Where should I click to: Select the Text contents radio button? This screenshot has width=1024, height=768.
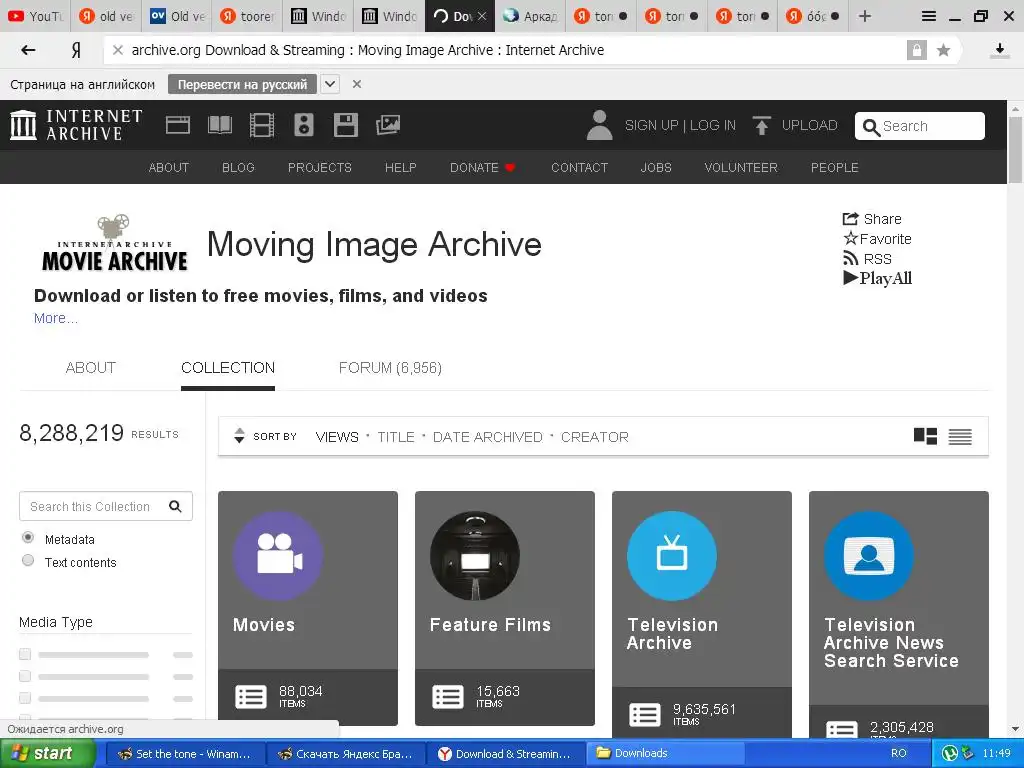coord(28,560)
